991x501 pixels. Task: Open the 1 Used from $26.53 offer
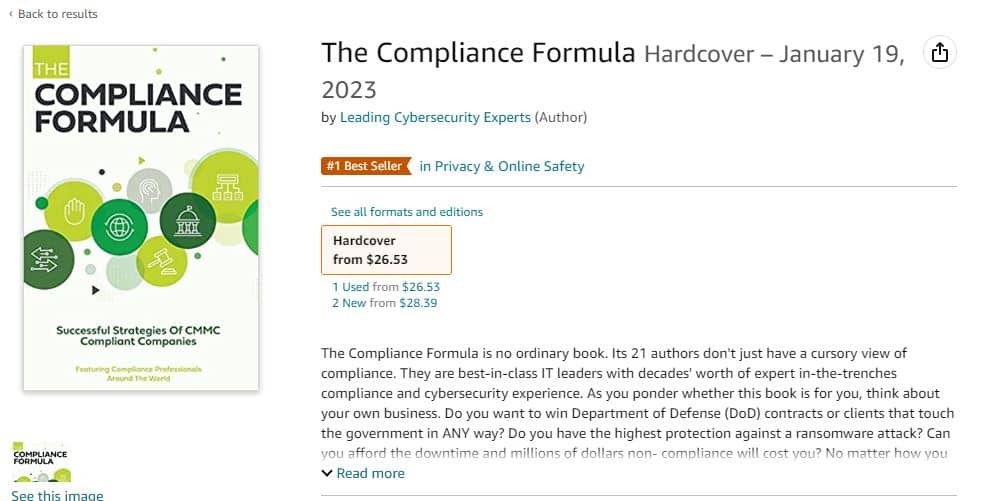click(386, 287)
